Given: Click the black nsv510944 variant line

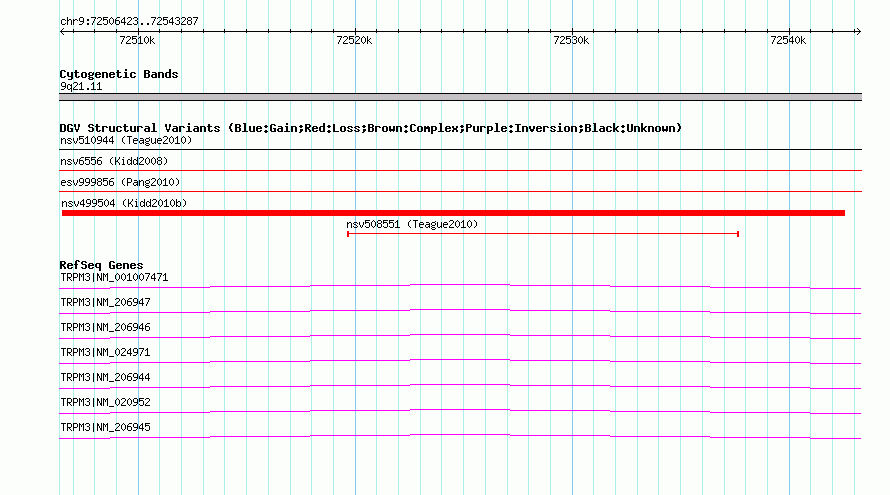Looking at the screenshot, I should point(460,150).
